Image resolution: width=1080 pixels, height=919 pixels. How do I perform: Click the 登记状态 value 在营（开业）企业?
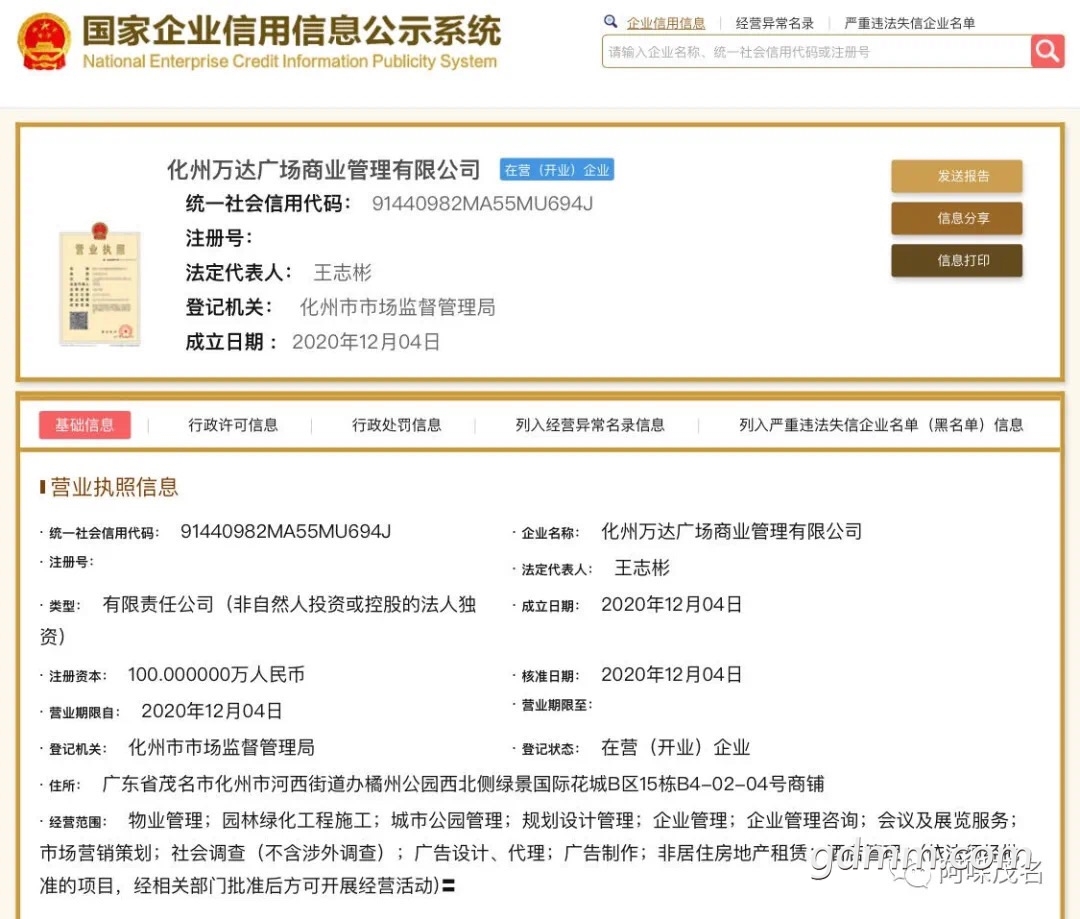point(676,747)
